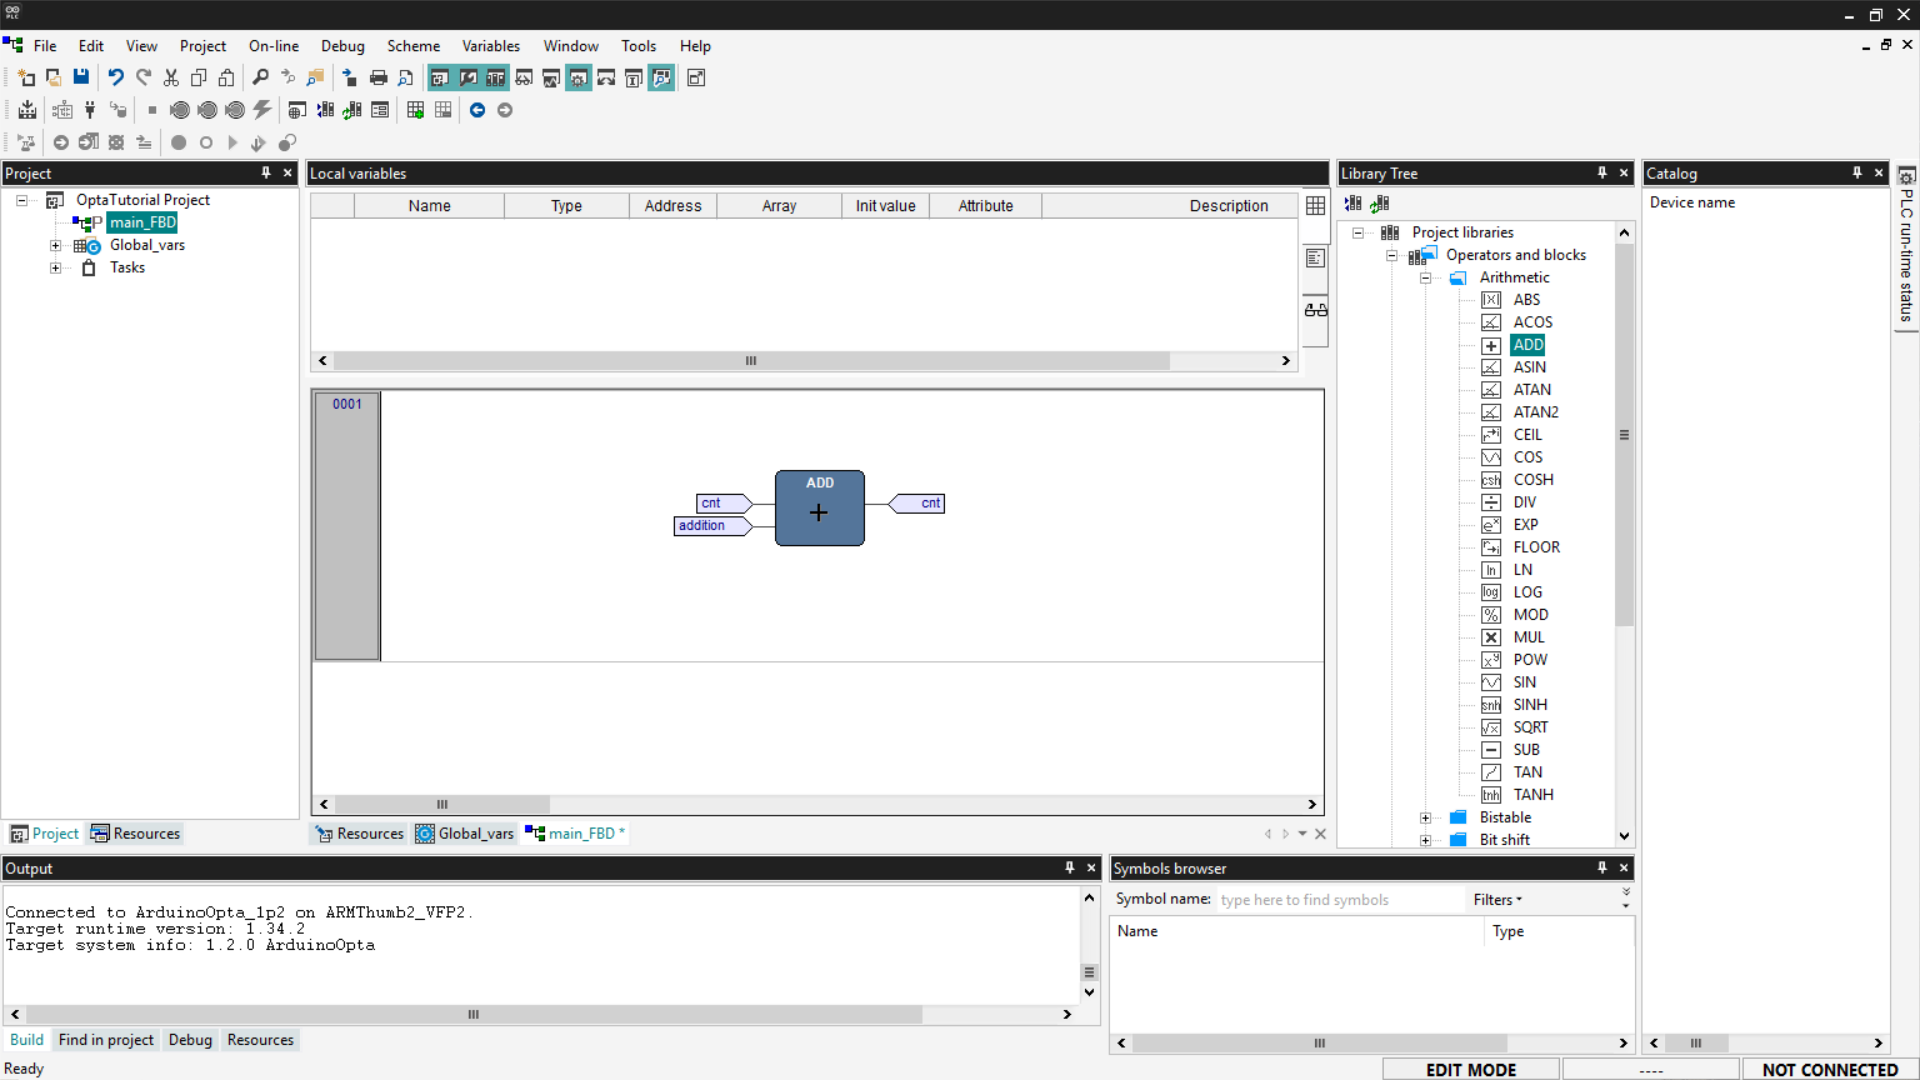Click the Print icon in toolbar
1920x1080 pixels.
click(x=378, y=78)
